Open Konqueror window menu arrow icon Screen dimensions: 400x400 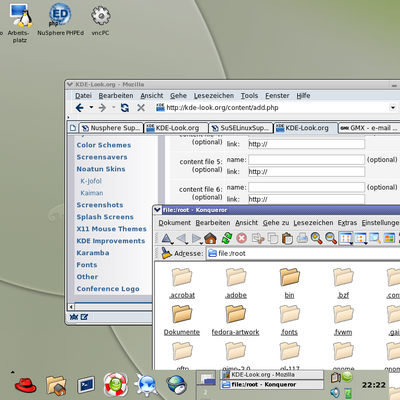pyautogui.click(x=157, y=210)
